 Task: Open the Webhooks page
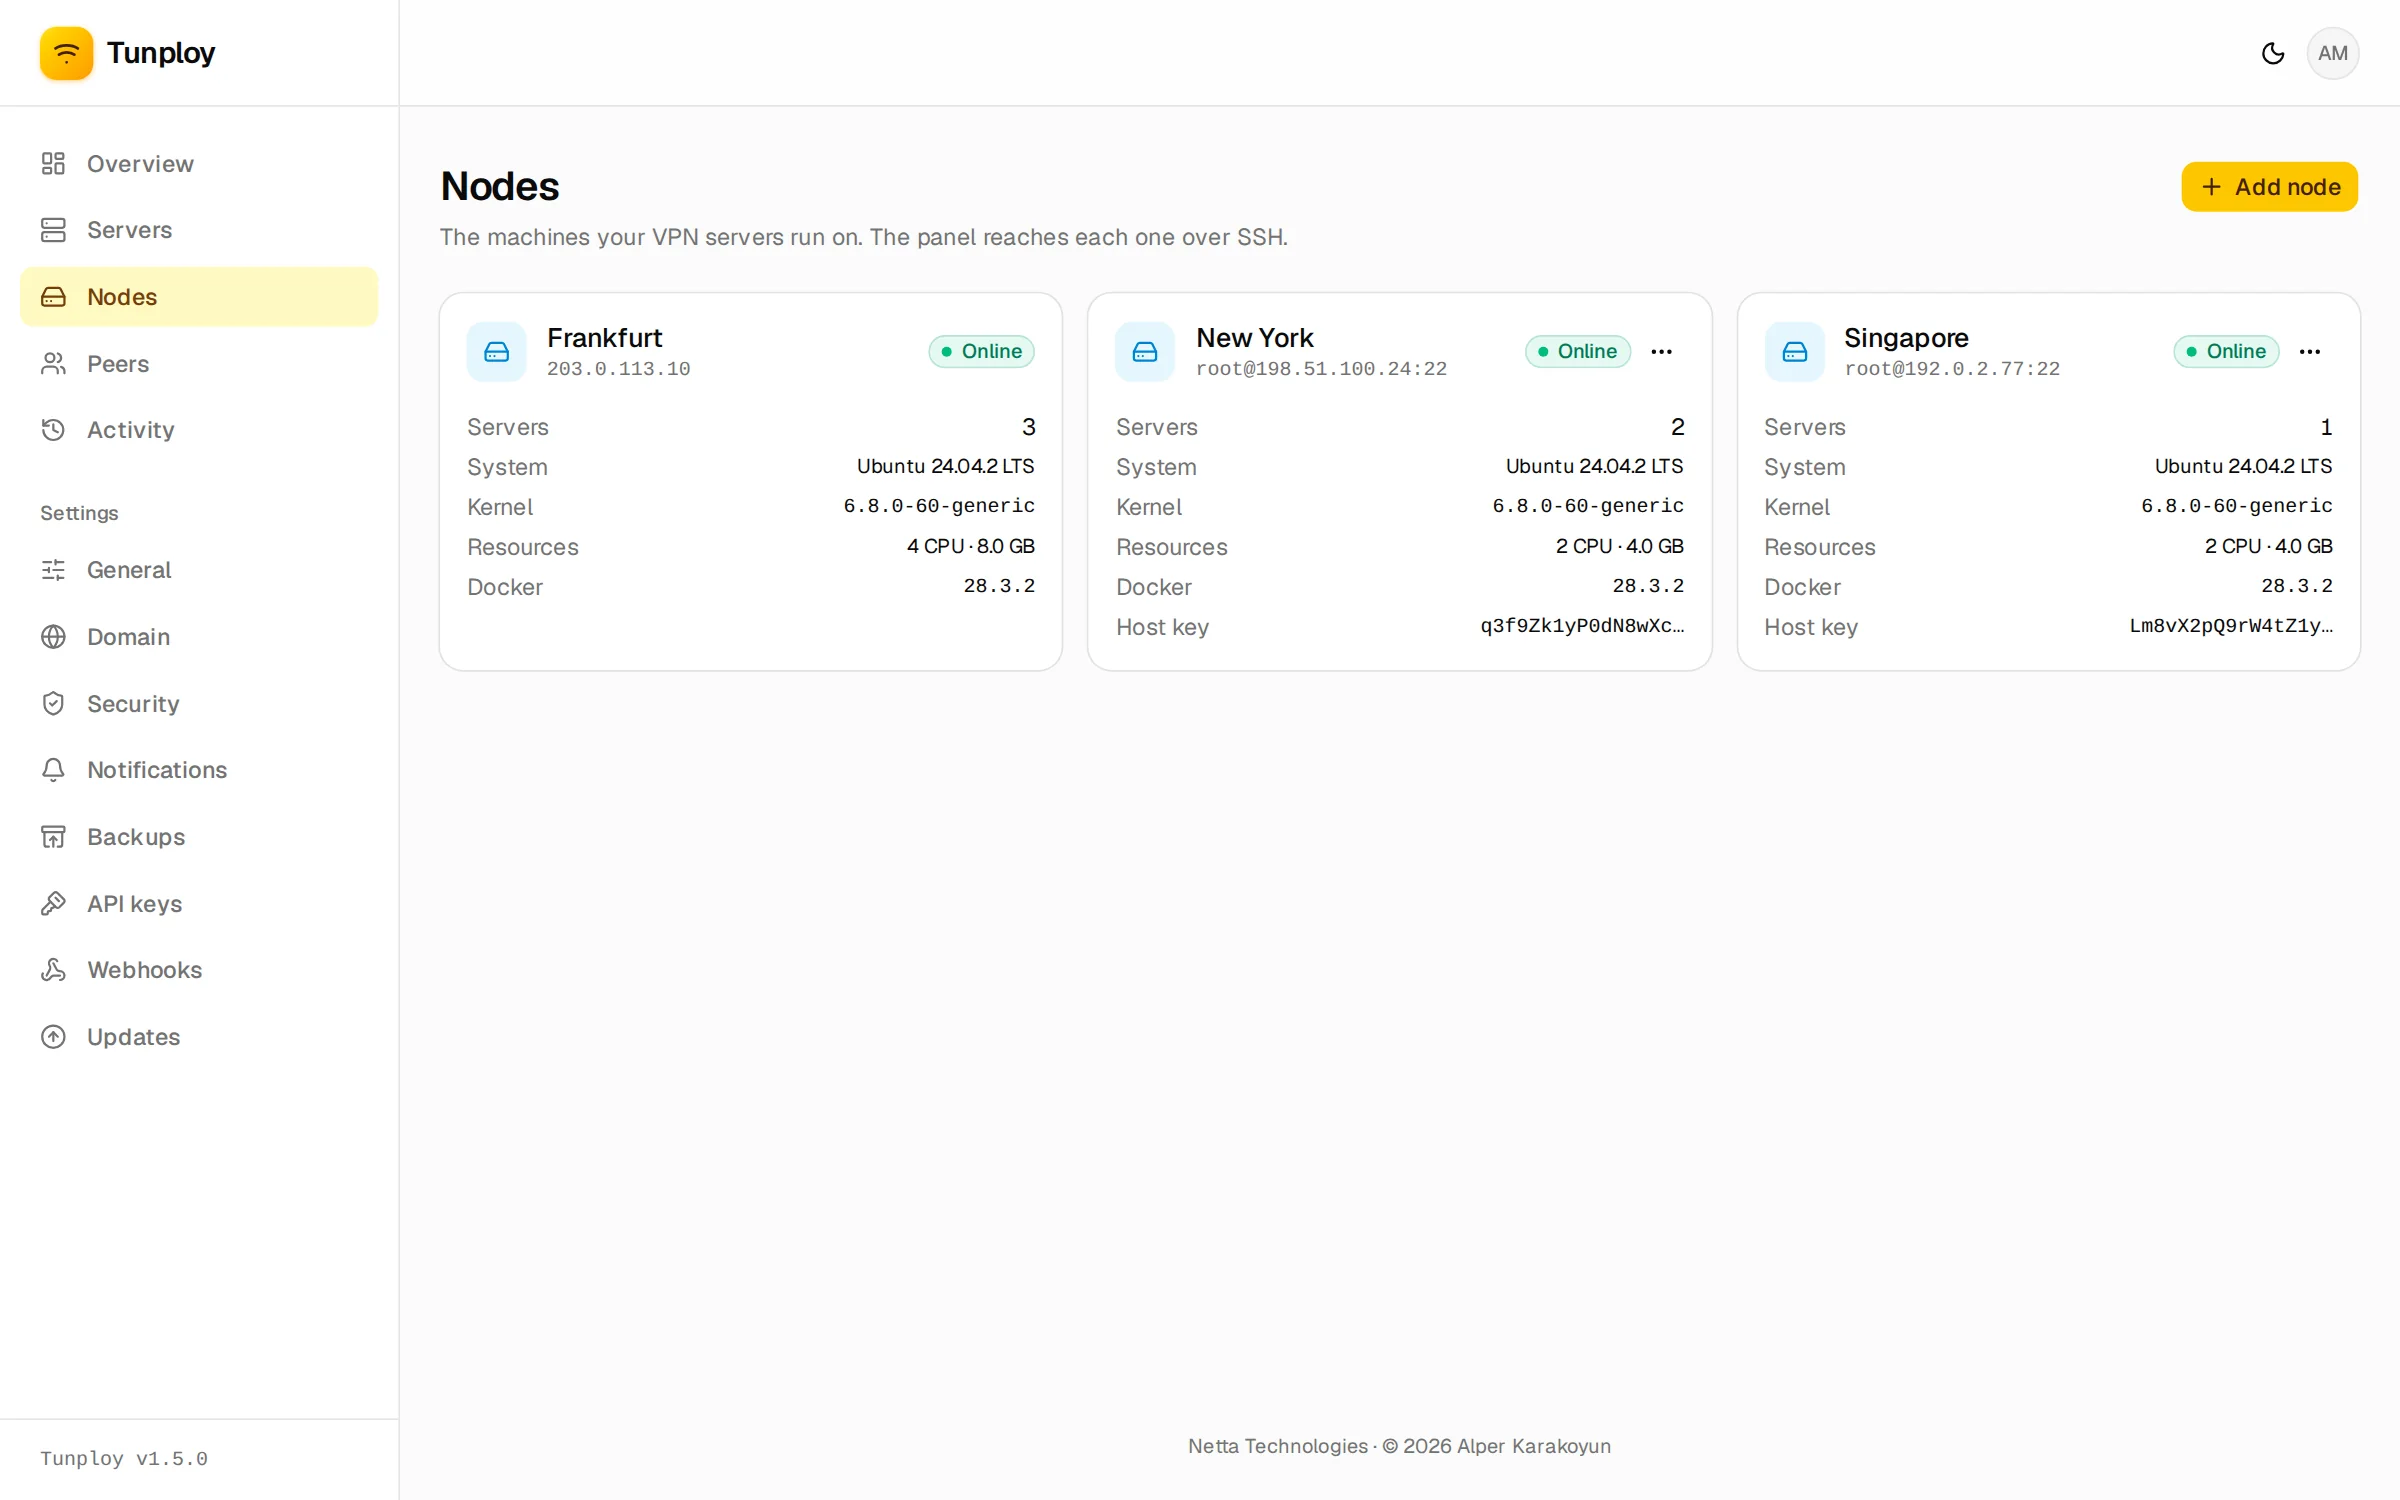coord(199,970)
